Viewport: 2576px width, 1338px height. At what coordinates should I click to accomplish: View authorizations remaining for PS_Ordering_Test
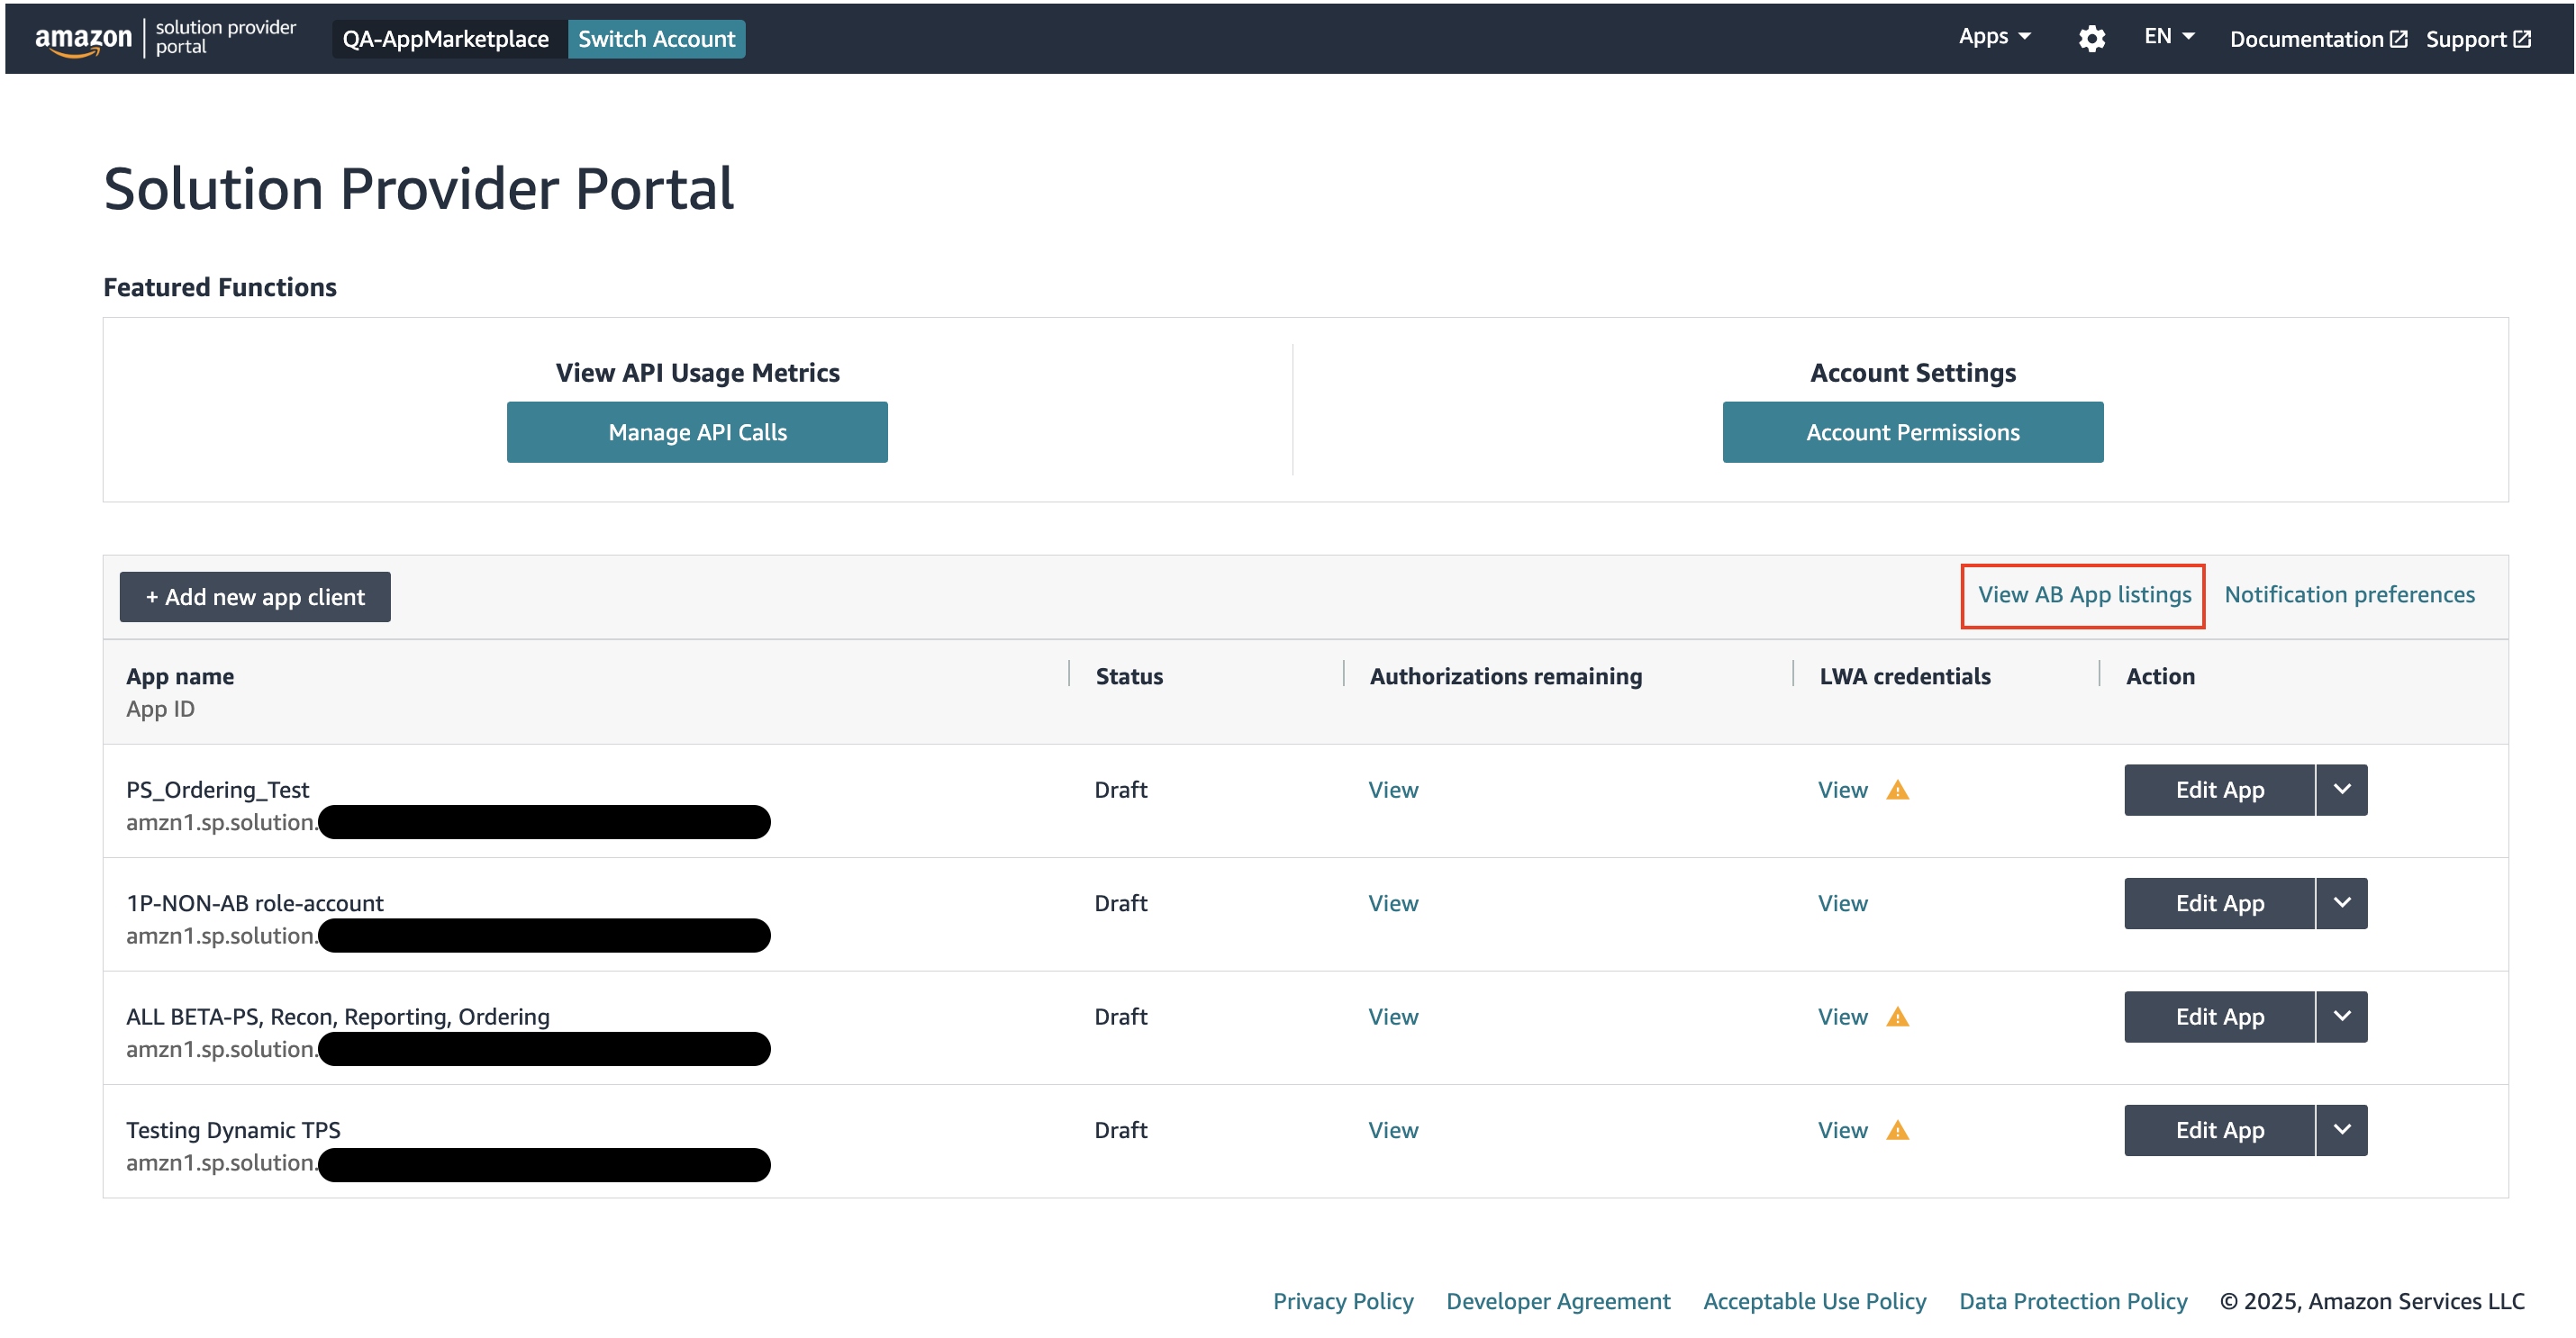(1393, 790)
